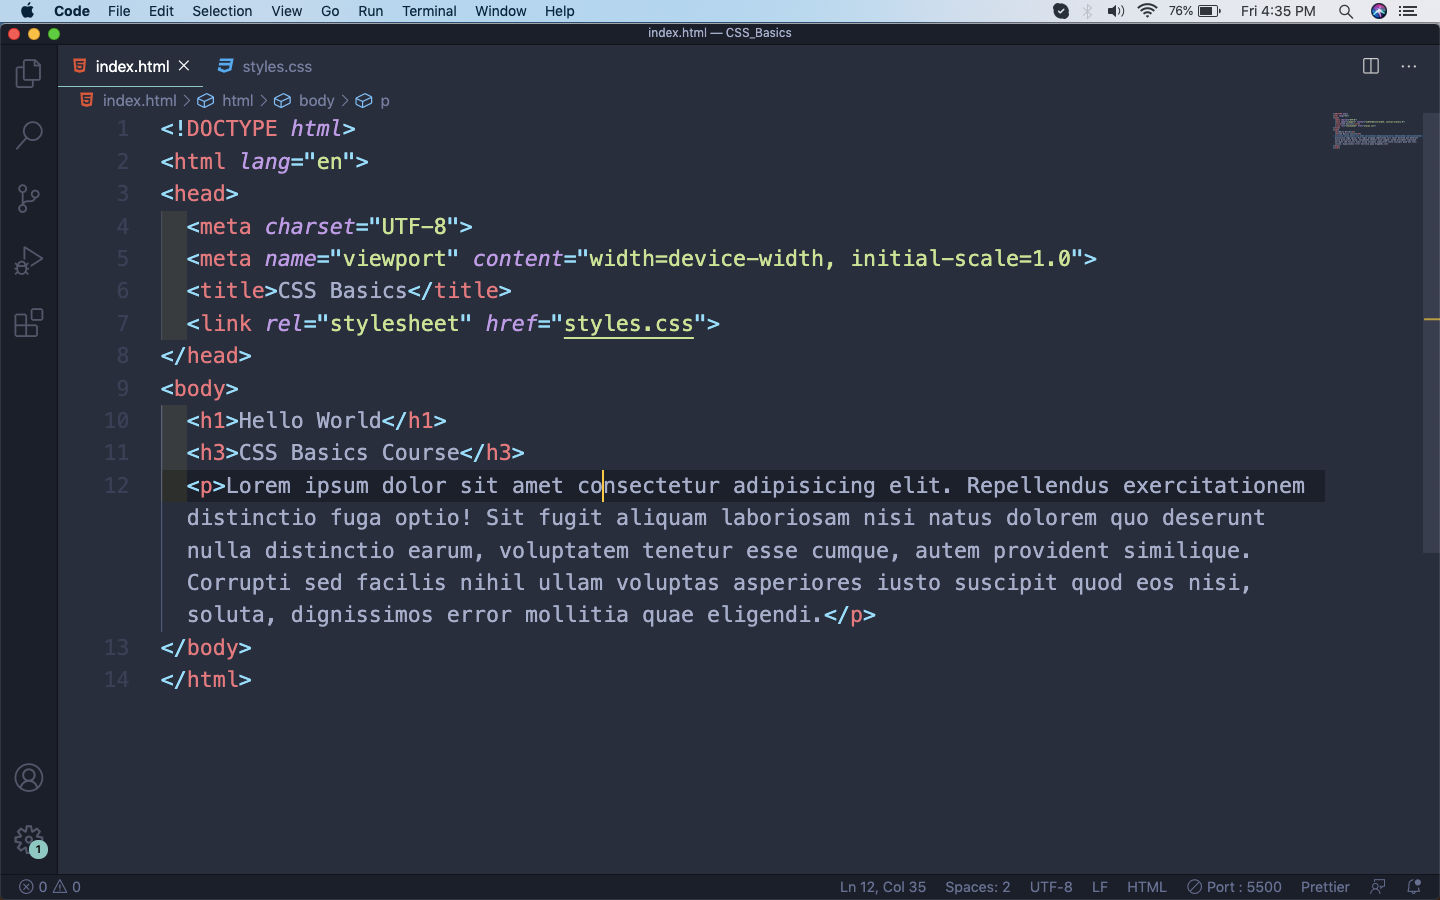Screen dimensions: 1440x900
Task: Click the errors and warnings status indicator
Action: [50, 887]
